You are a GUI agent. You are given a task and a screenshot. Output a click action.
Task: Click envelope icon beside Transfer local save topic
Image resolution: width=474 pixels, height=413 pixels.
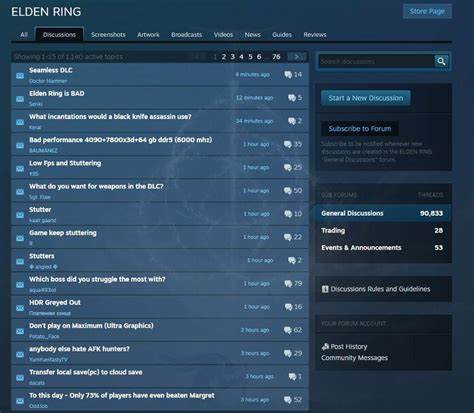pos(20,378)
